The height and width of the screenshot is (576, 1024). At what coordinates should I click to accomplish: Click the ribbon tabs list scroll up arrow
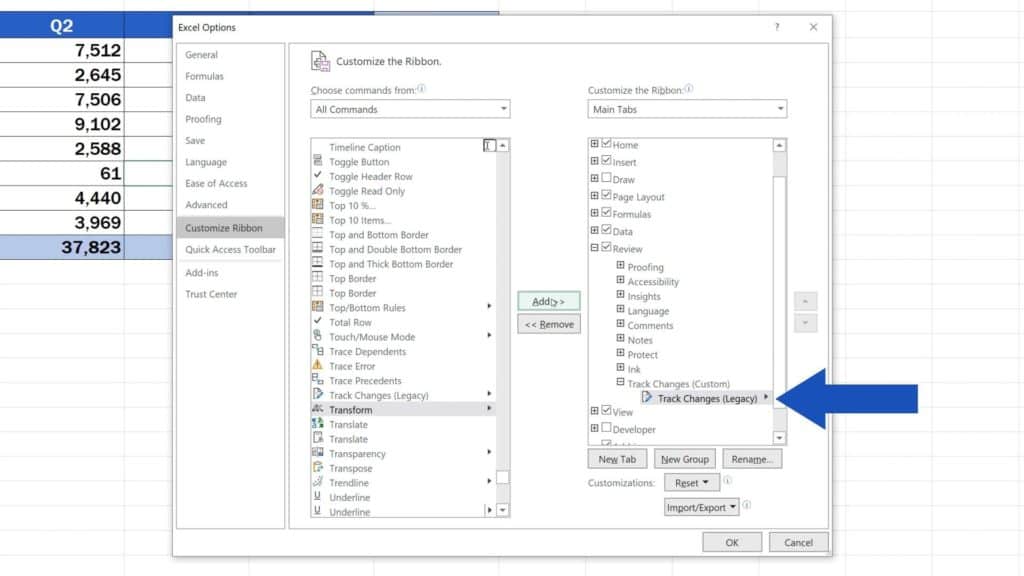click(779, 145)
